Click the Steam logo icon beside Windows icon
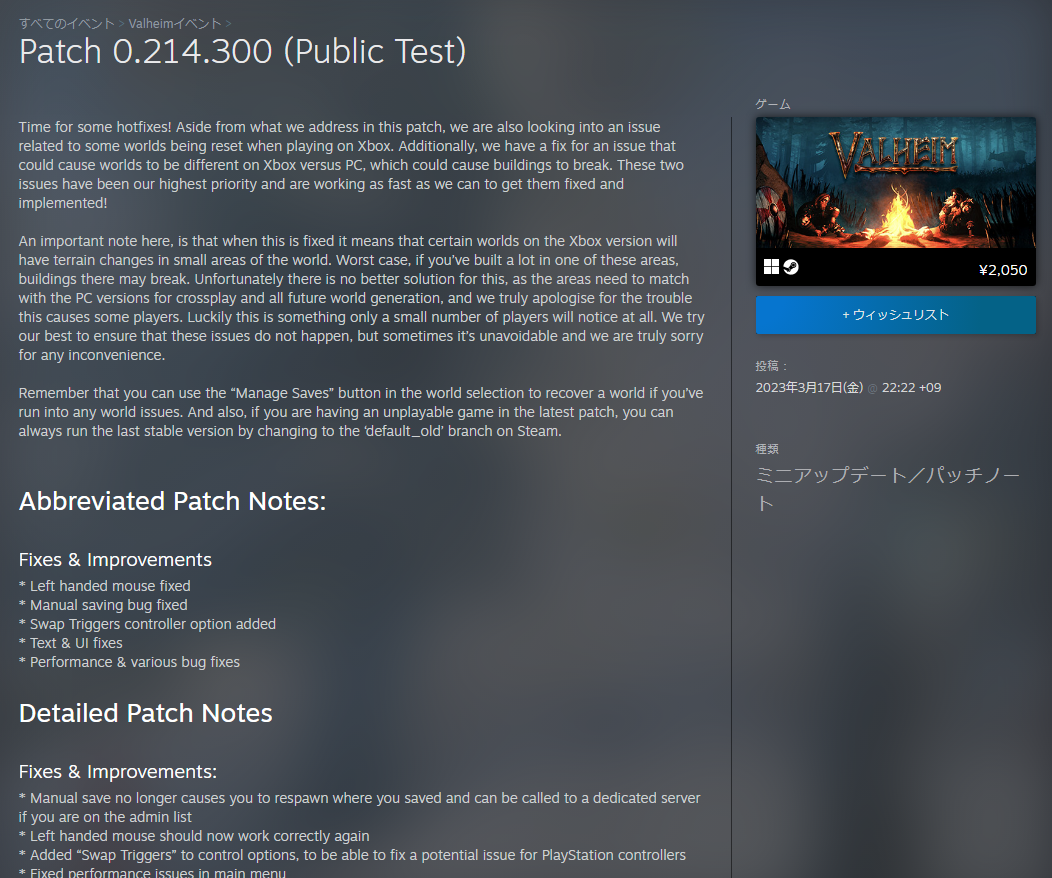The image size is (1052, 878). tap(791, 267)
